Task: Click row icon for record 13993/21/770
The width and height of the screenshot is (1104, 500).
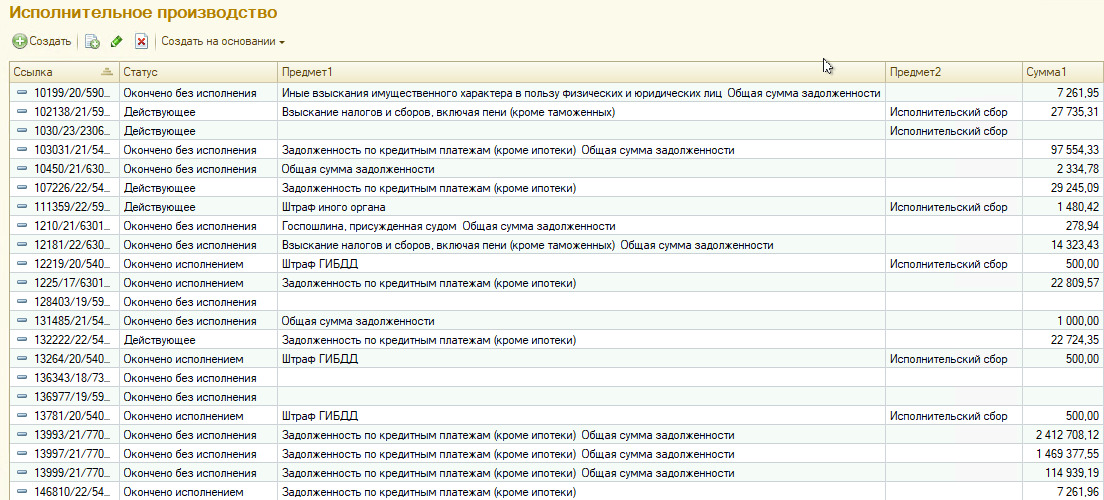Action: click(22, 435)
